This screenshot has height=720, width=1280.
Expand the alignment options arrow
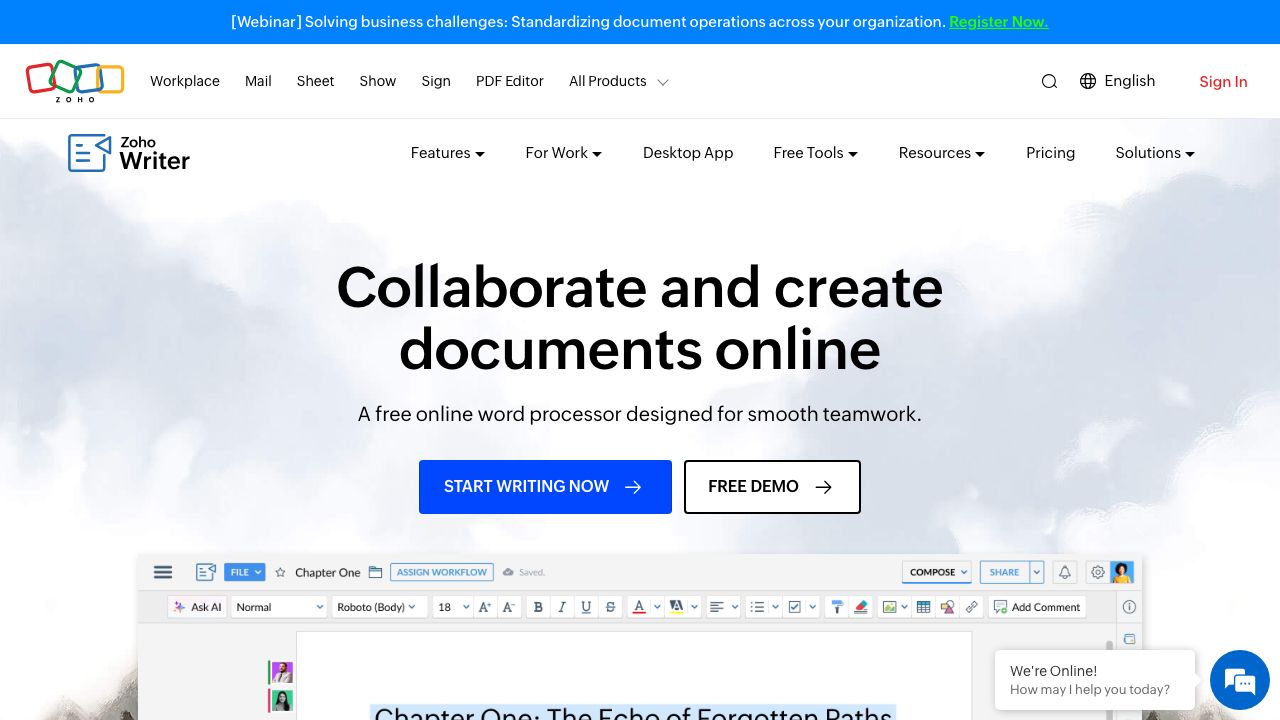pyautogui.click(x=735, y=607)
